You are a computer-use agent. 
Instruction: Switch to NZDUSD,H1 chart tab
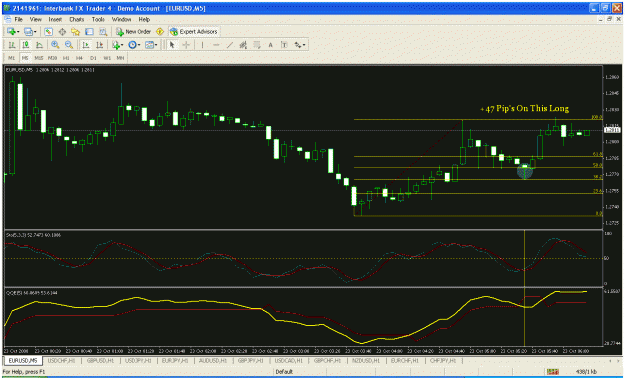tap(365, 360)
